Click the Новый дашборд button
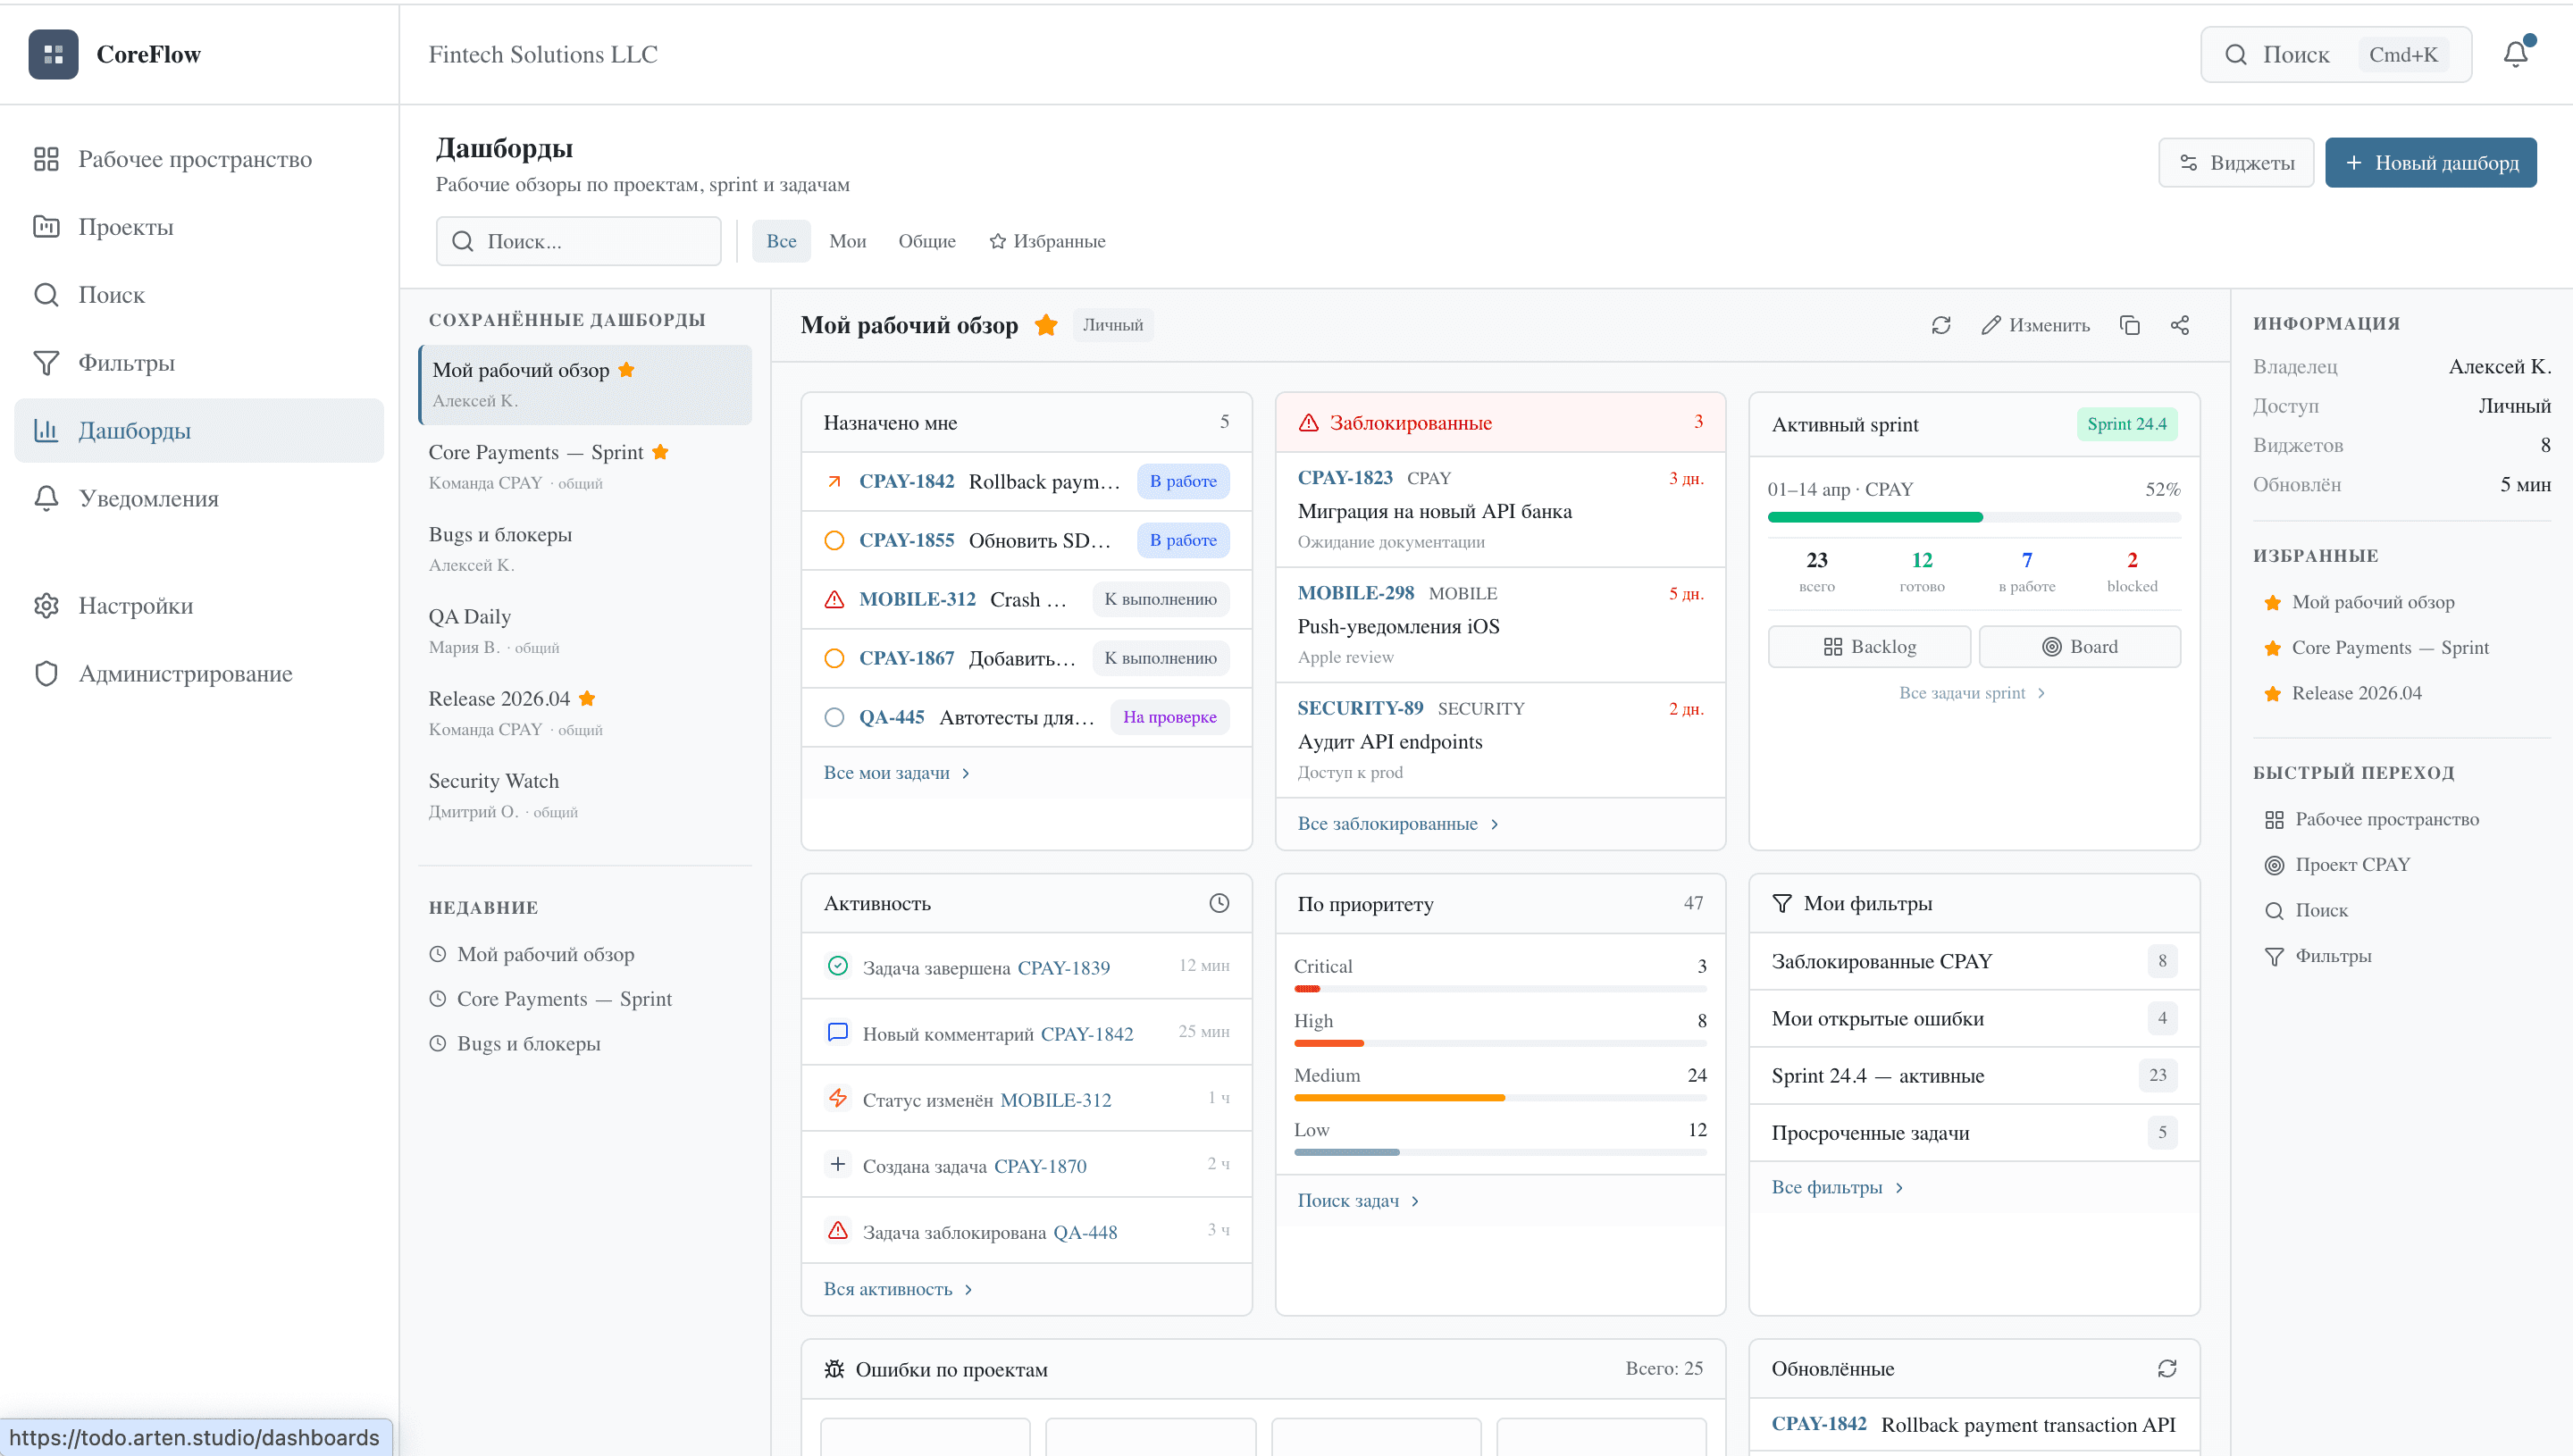This screenshot has width=2573, height=1456. pos(2430,162)
